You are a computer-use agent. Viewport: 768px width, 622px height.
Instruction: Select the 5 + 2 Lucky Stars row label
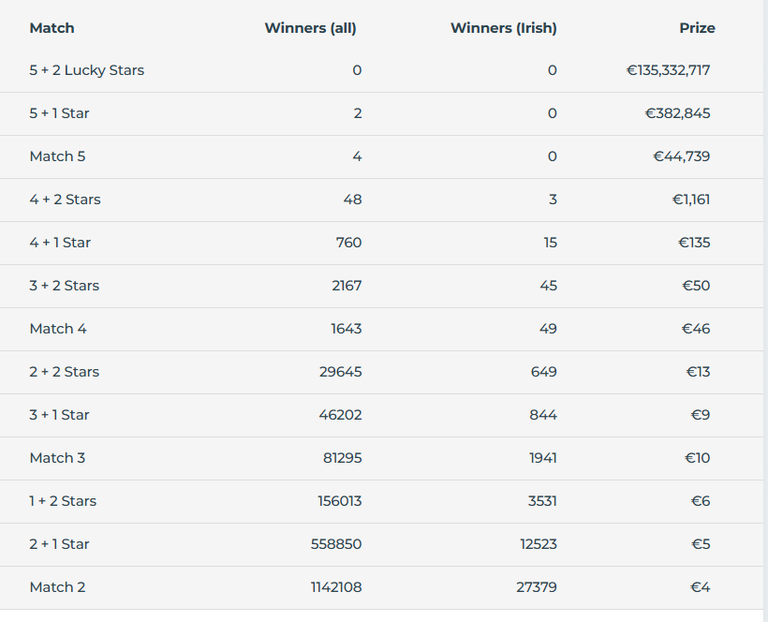[87, 70]
